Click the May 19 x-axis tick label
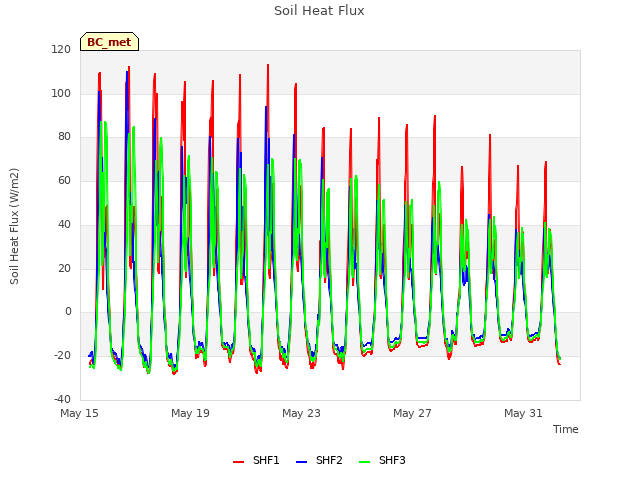 click(190, 413)
